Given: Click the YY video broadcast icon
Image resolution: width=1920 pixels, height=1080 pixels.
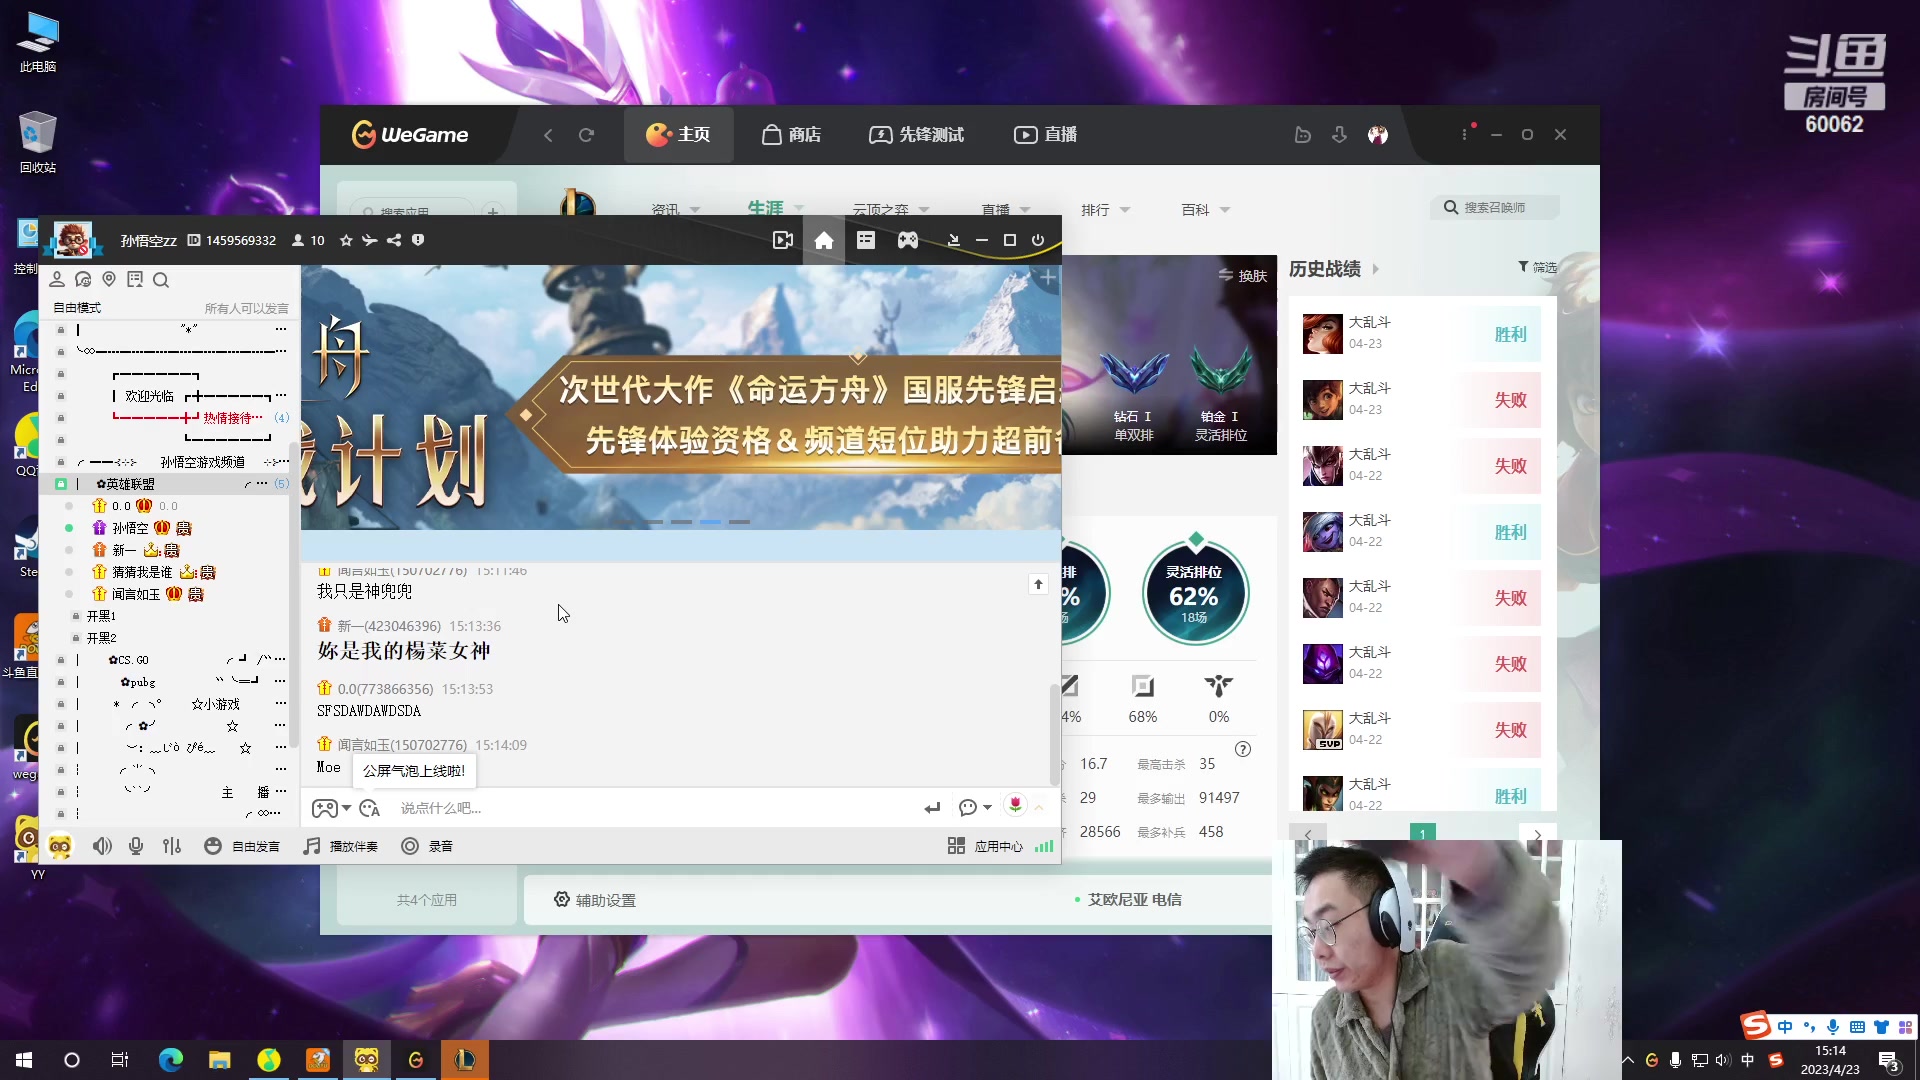Looking at the screenshot, I should coord(783,240).
